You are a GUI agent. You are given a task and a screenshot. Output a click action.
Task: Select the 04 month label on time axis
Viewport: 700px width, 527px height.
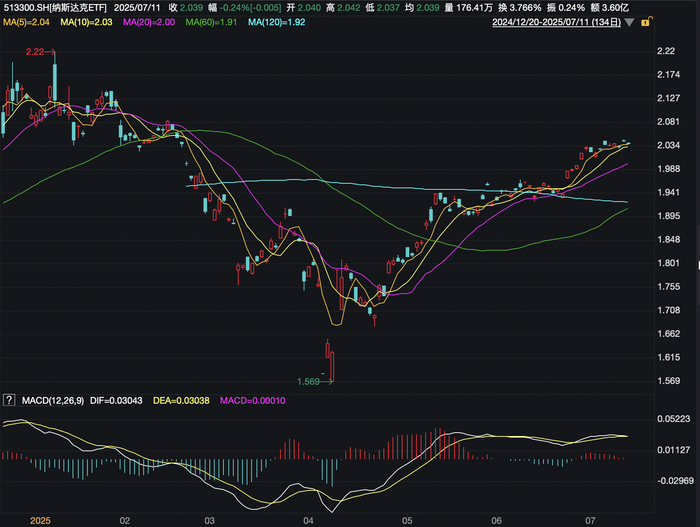[309, 520]
